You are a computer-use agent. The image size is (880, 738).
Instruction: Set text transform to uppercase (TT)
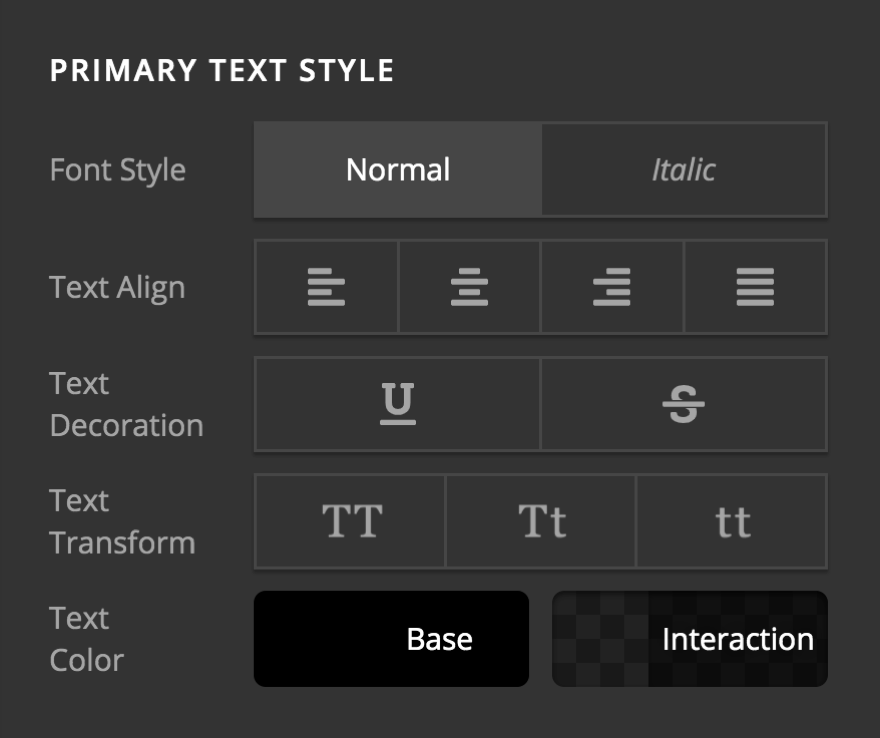[348, 520]
